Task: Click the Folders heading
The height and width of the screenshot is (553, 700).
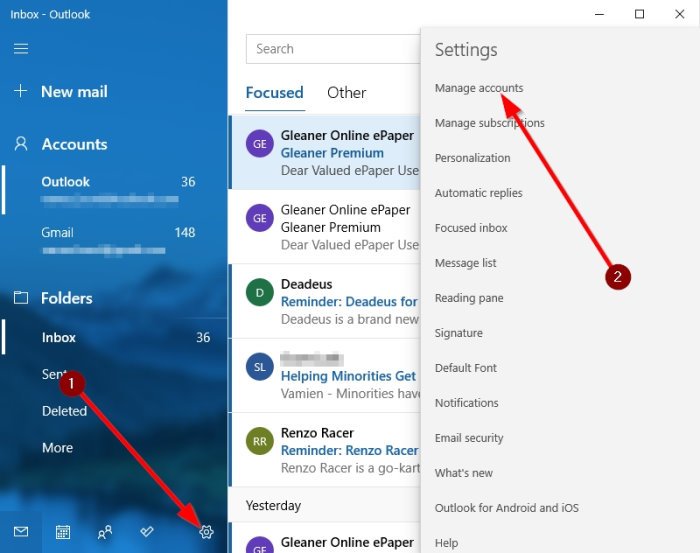Action: pyautogui.click(x=67, y=298)
